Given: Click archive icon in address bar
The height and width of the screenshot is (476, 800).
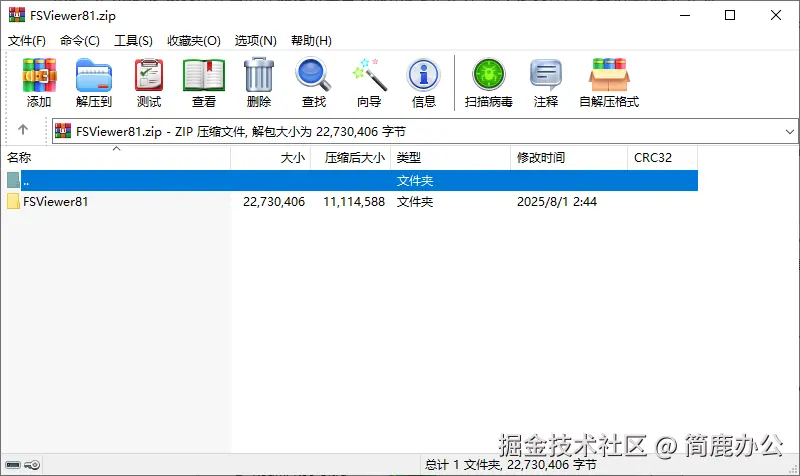Looking at the screenshot, I should (63, 131).
